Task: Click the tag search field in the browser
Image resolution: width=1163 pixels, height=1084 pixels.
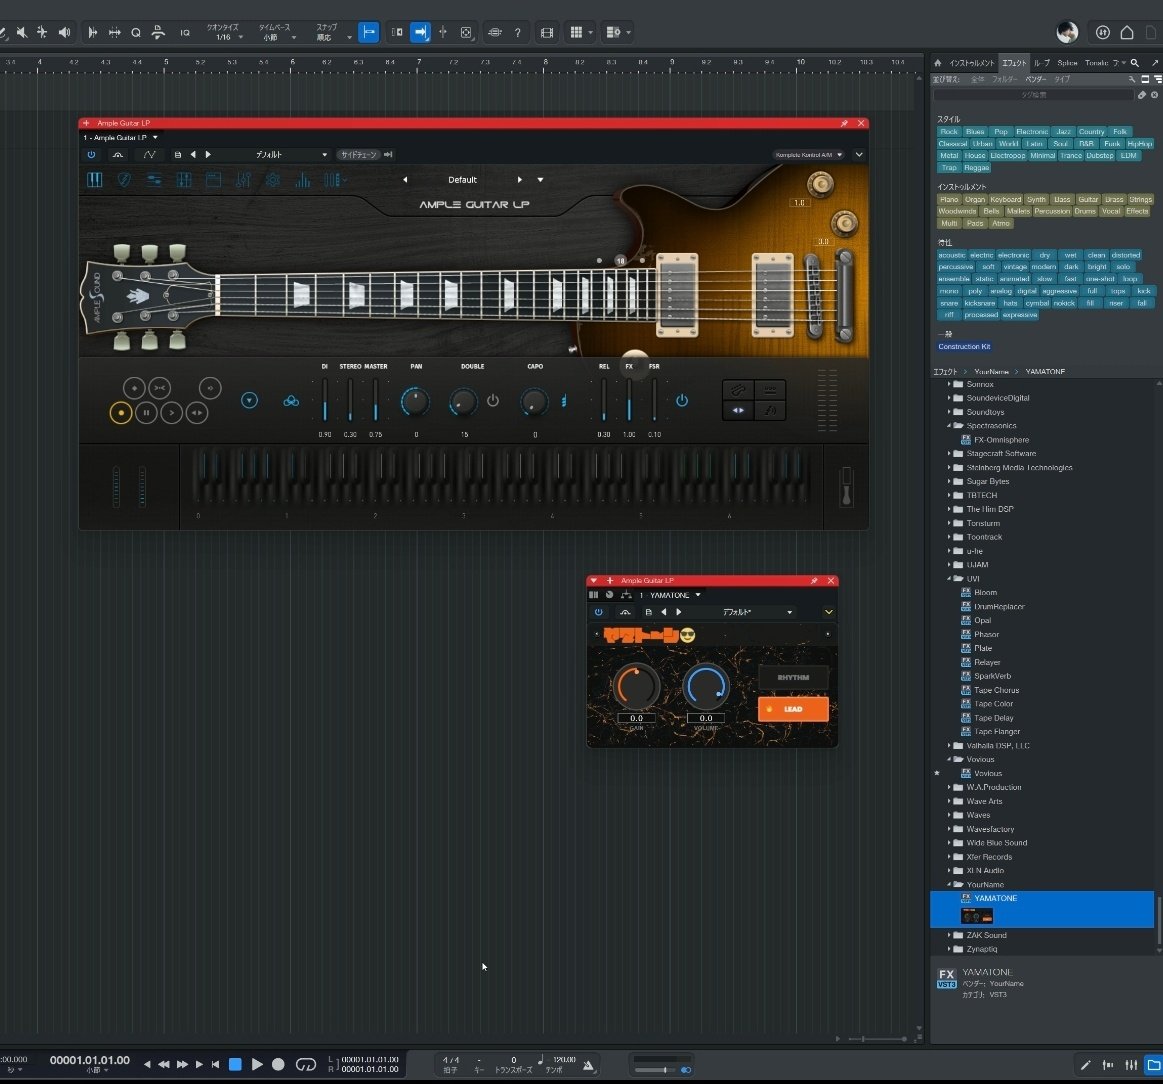Action: 1033,95
